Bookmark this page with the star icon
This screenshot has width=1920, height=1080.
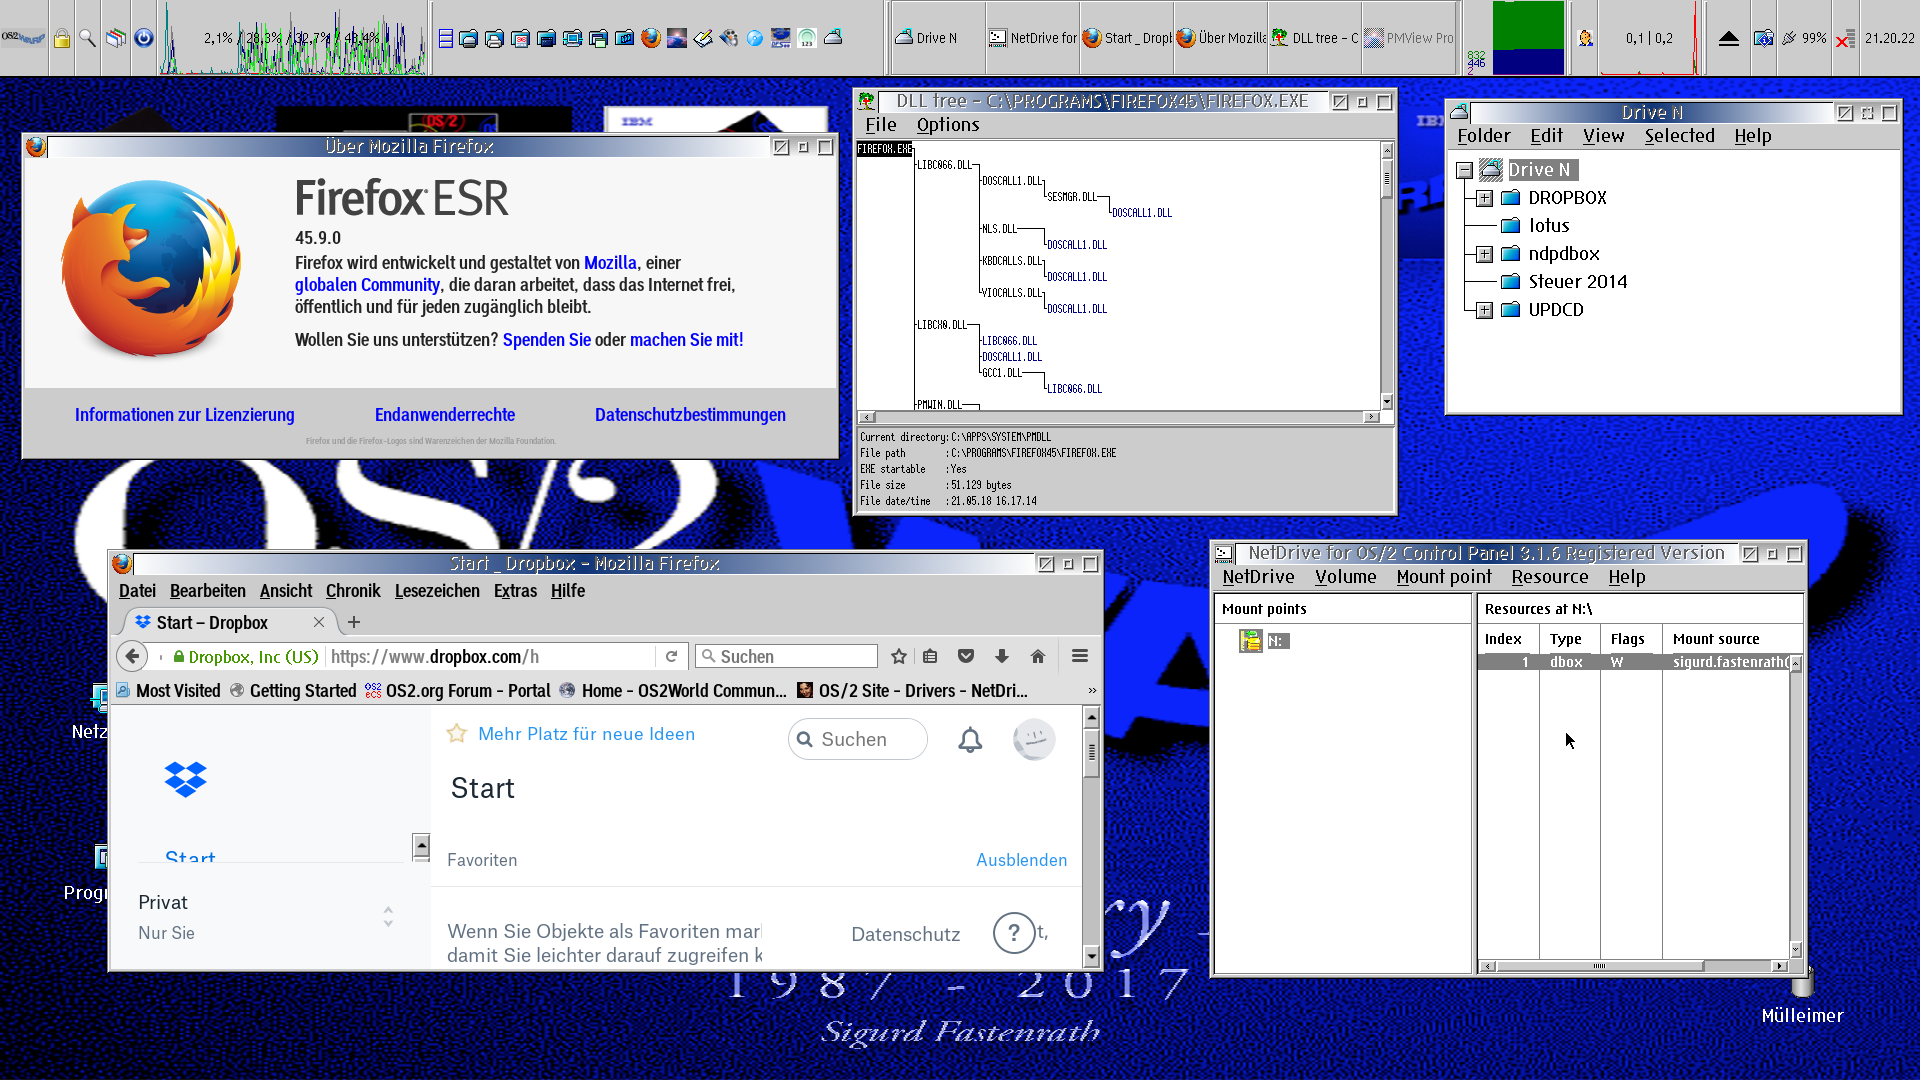899,656
